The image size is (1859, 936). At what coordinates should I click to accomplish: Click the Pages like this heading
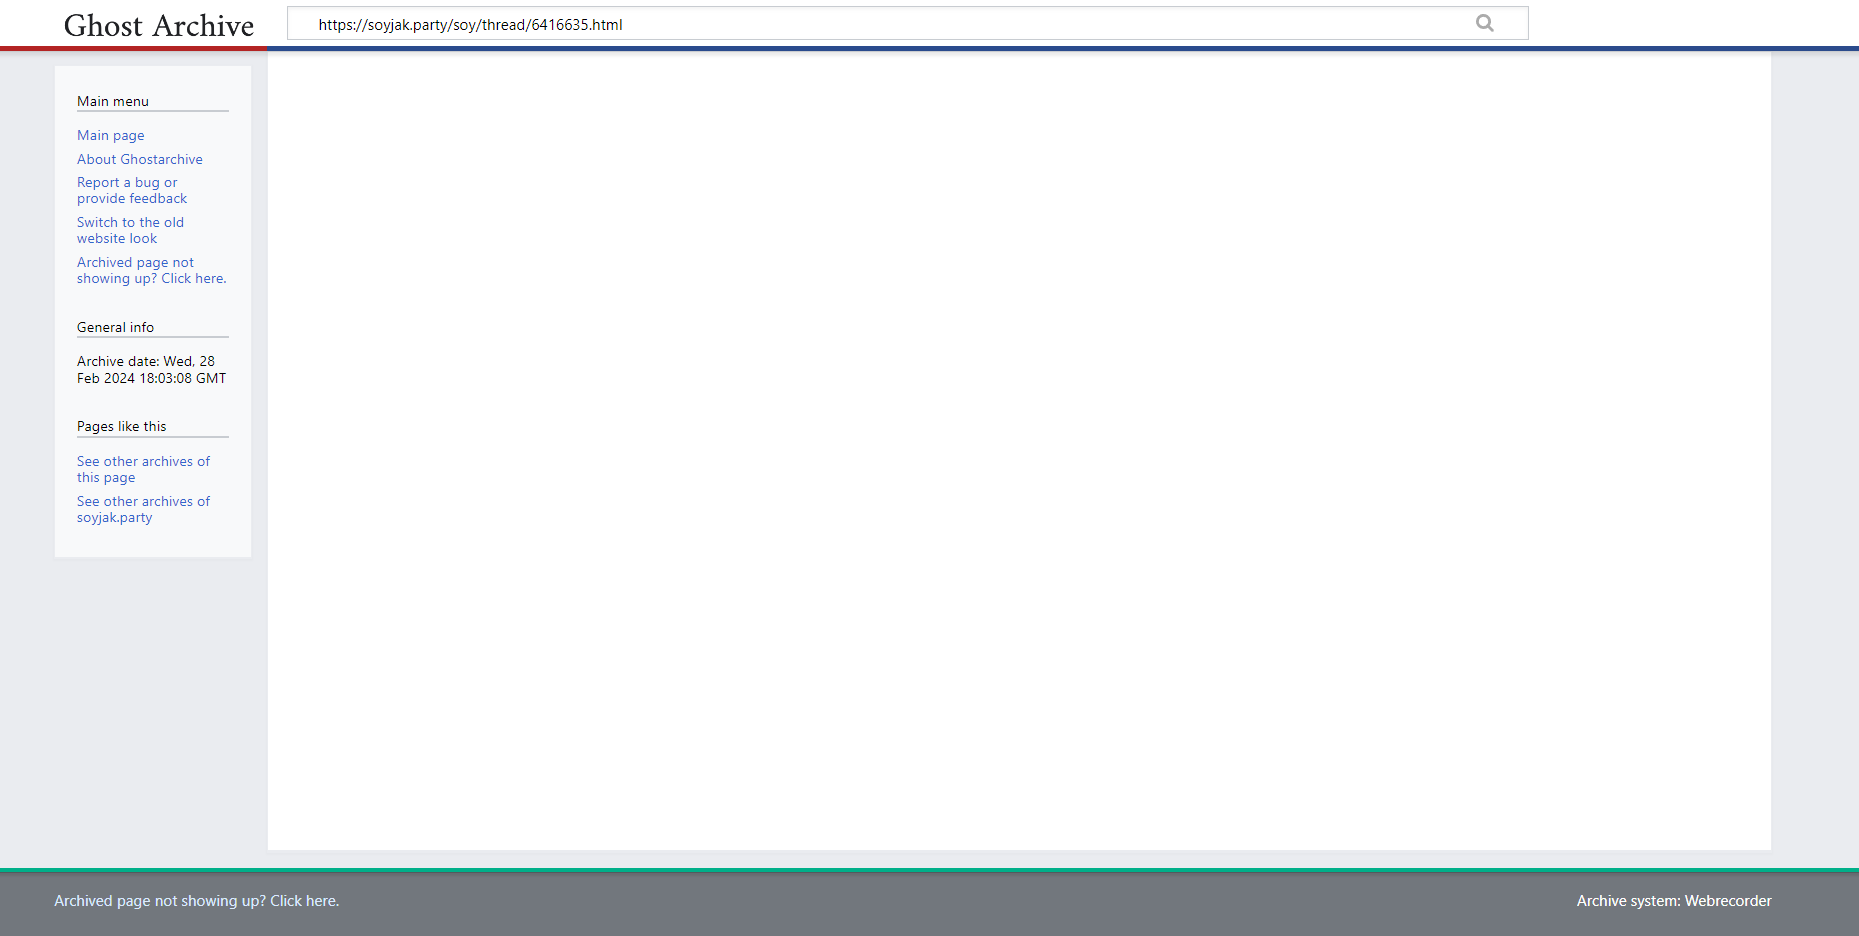[122, 426]
